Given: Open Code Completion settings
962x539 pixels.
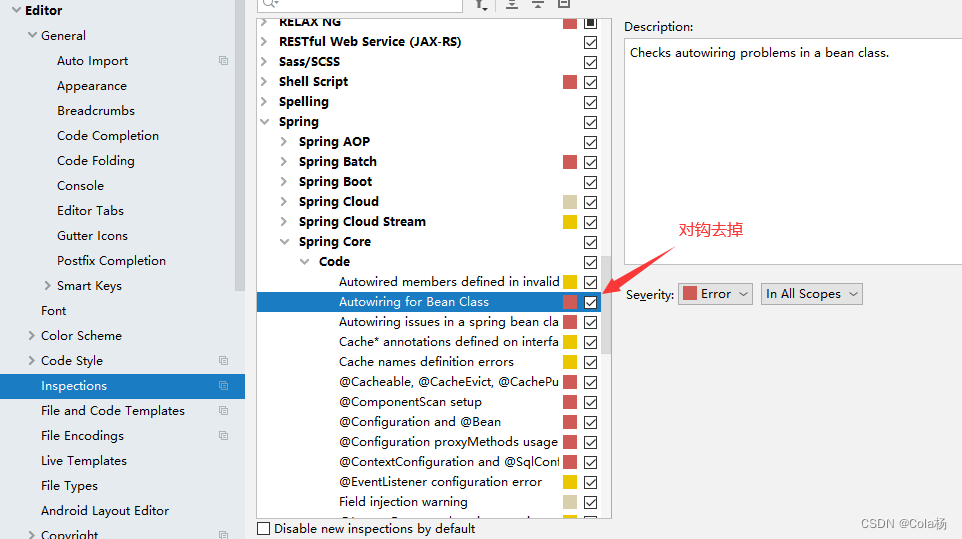Looking at the screenshot, I should (x=108, y=136).
